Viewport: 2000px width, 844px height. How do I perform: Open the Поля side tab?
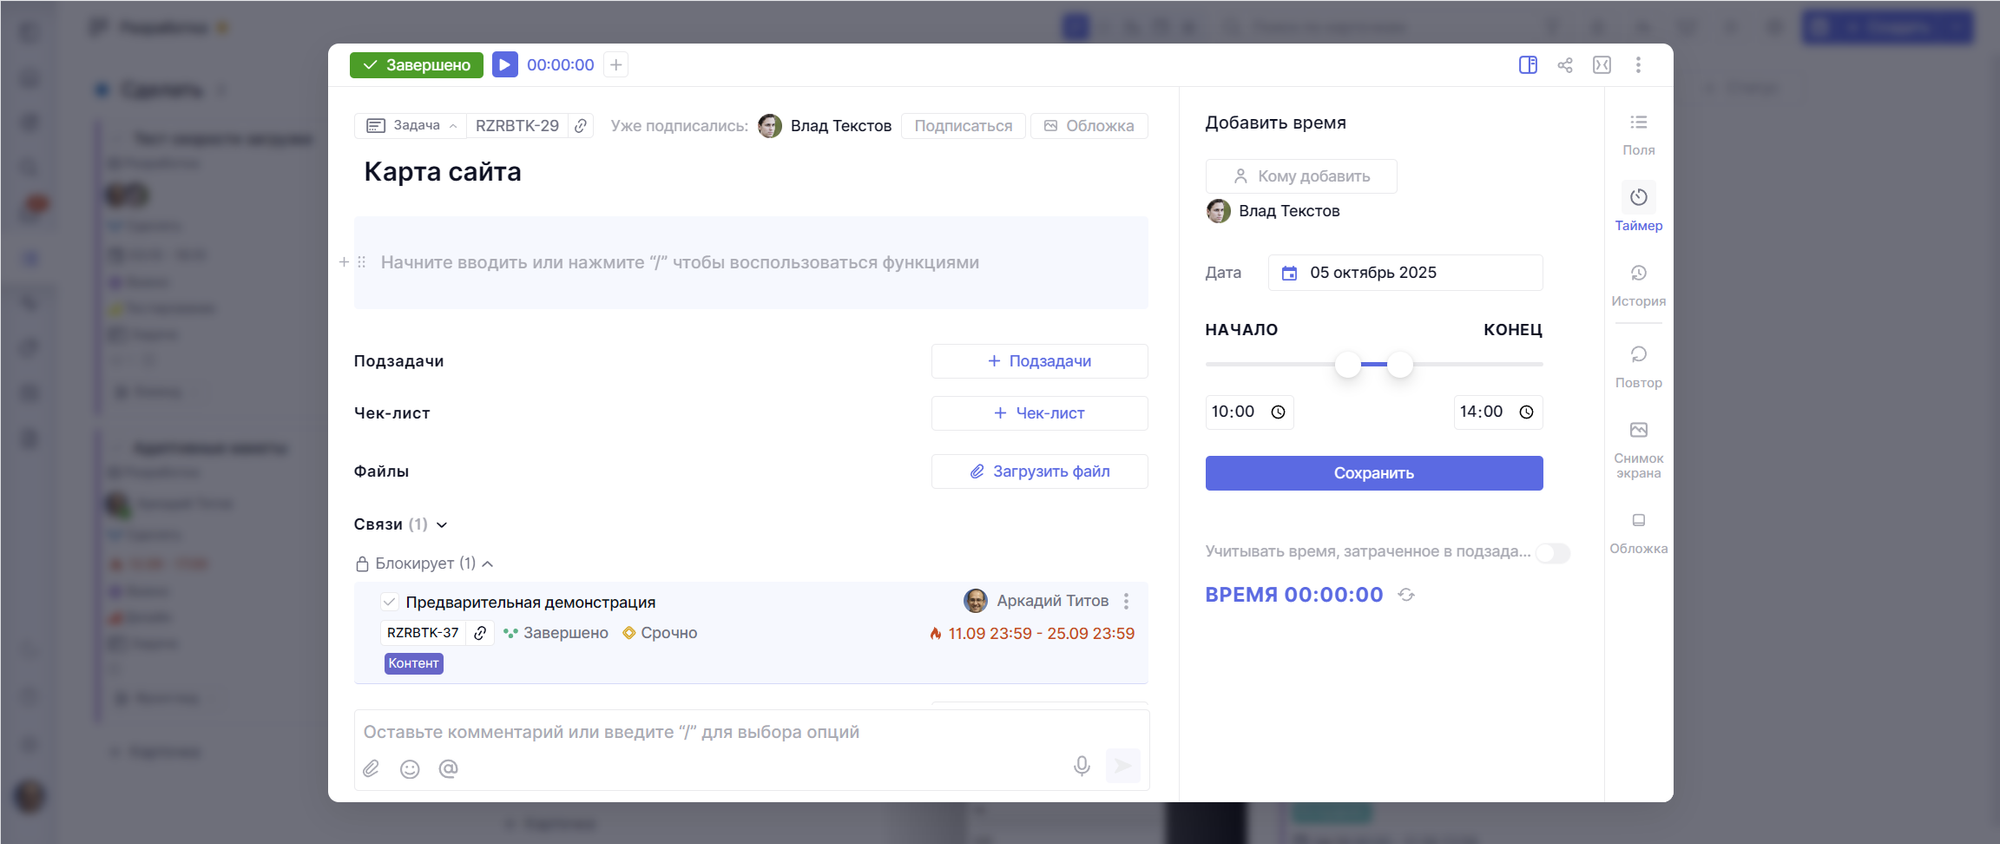point(1638,133)
